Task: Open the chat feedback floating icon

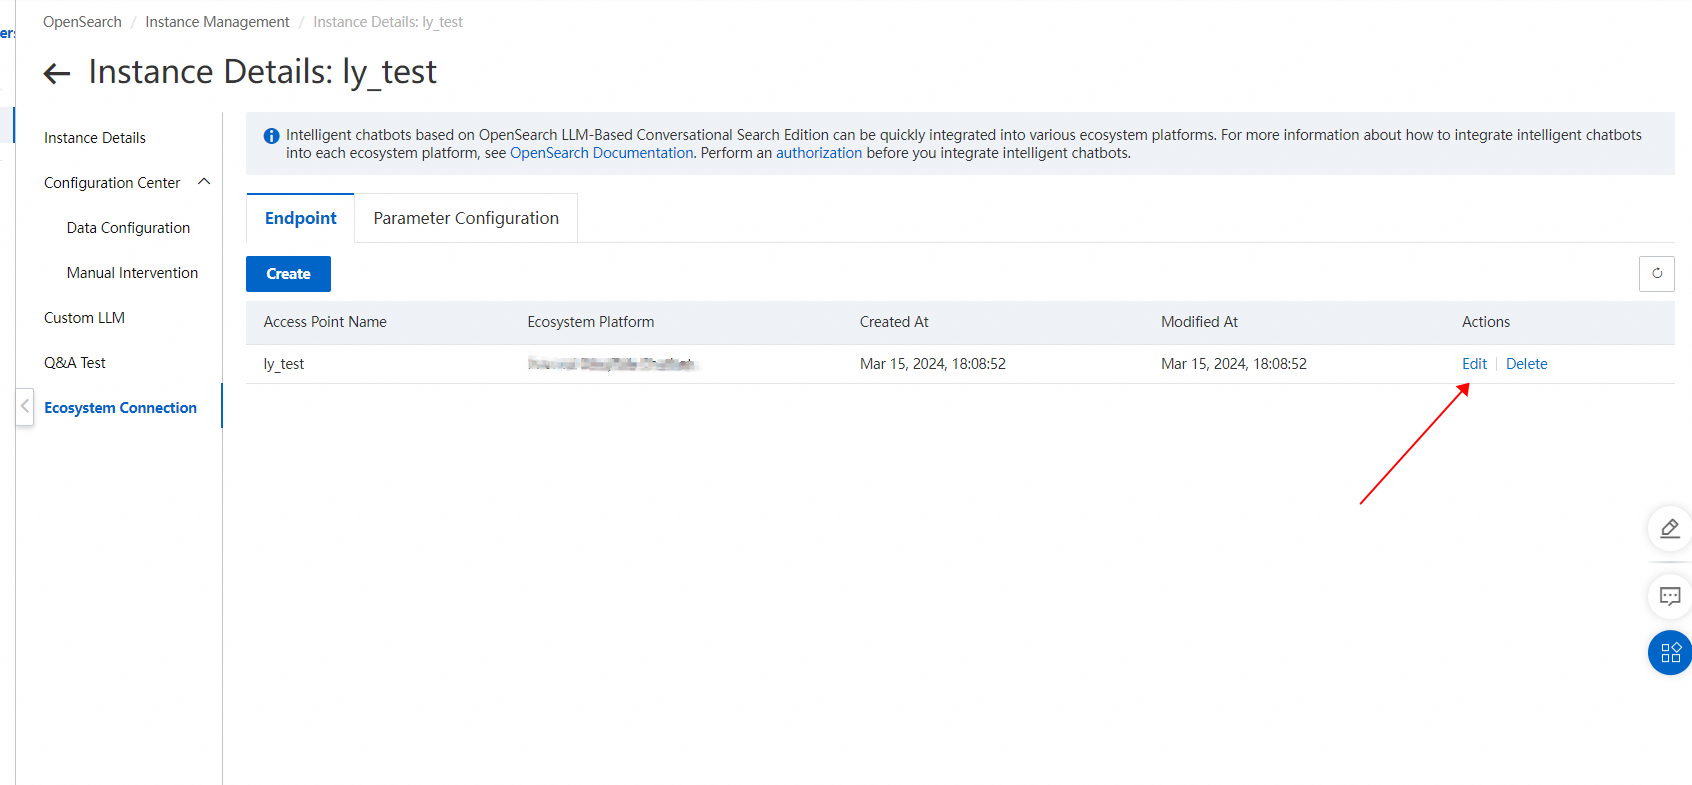Action: 1670,596
